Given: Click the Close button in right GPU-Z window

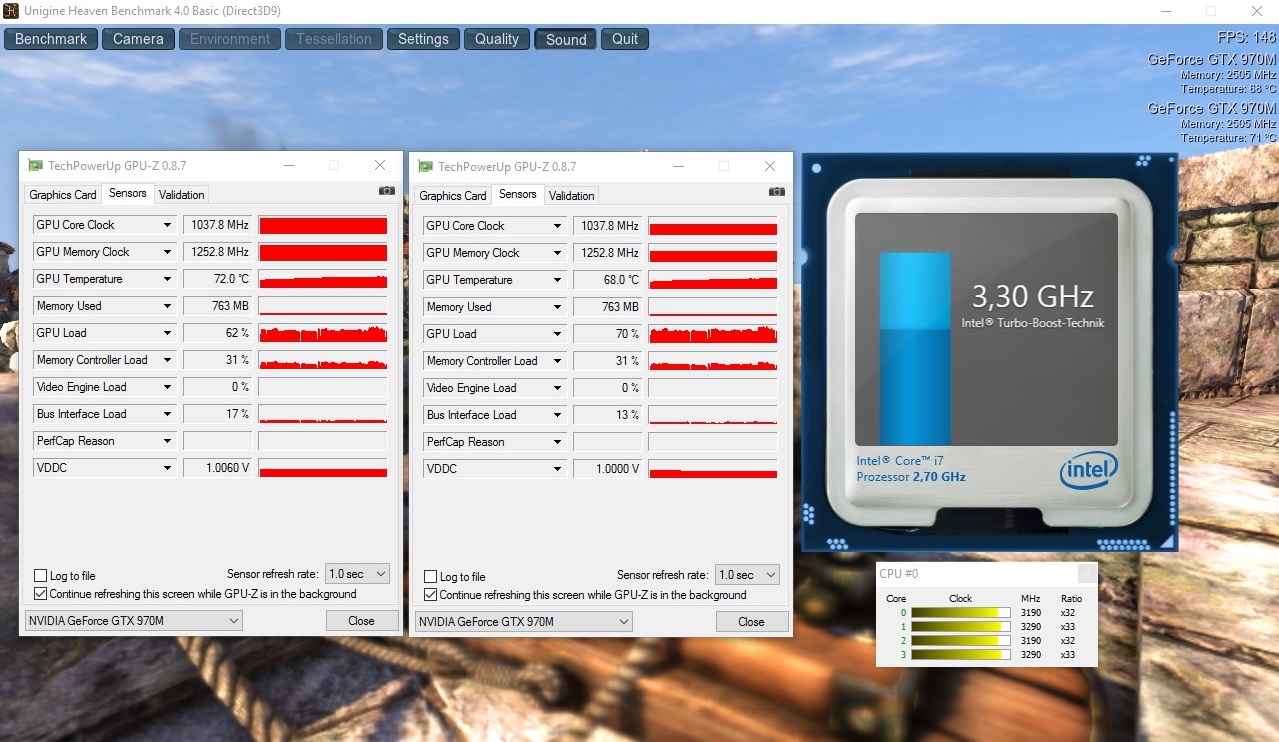Looking at the screenshot, I should pyautogui.click(x=751, y=622).
